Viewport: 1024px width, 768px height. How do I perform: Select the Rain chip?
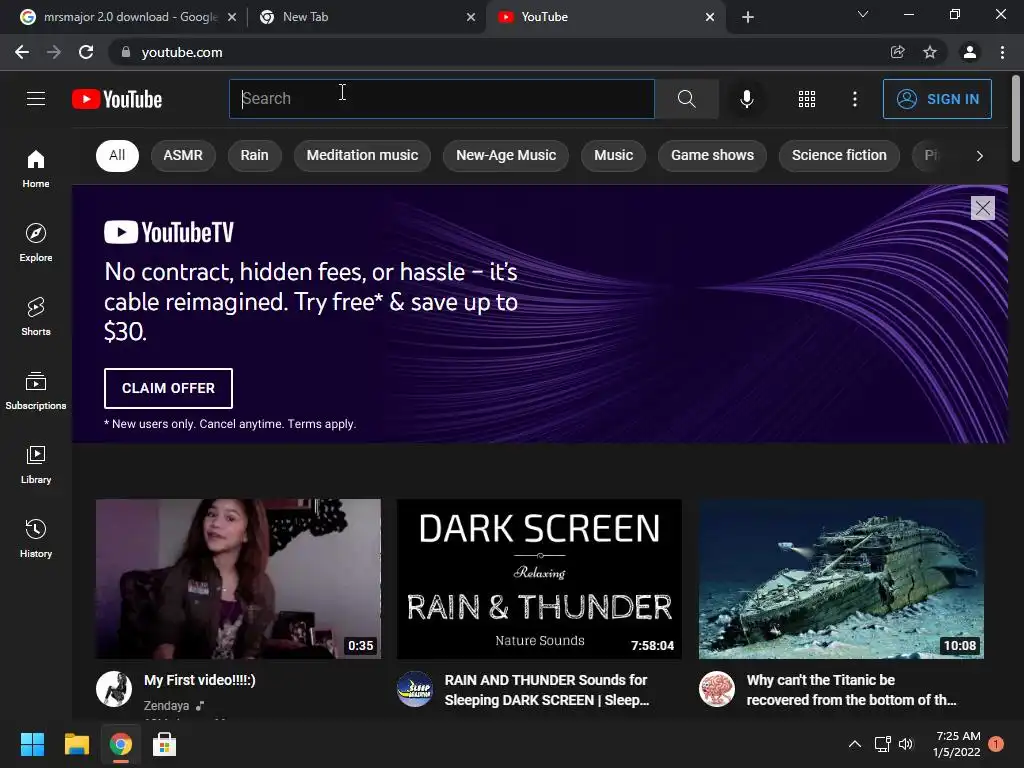click(255, 155)
